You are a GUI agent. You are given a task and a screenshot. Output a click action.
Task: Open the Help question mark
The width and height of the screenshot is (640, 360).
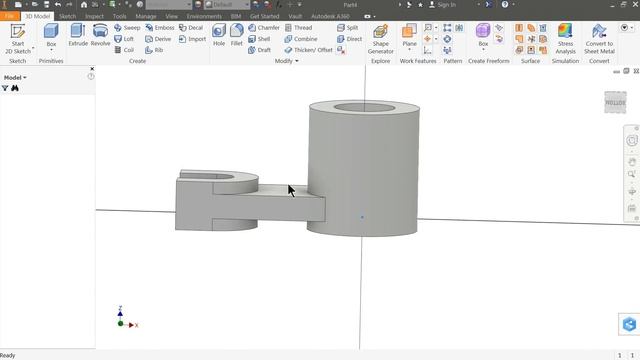coord(505,4)
